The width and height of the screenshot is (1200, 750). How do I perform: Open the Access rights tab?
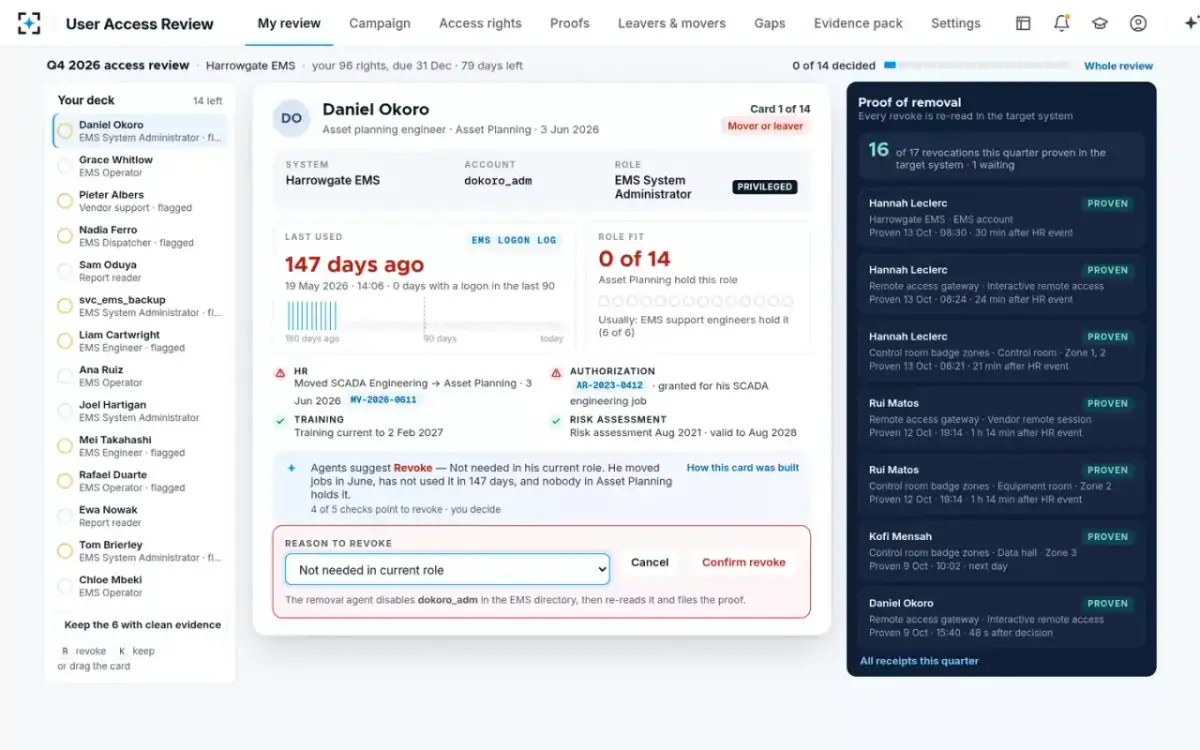480,23
